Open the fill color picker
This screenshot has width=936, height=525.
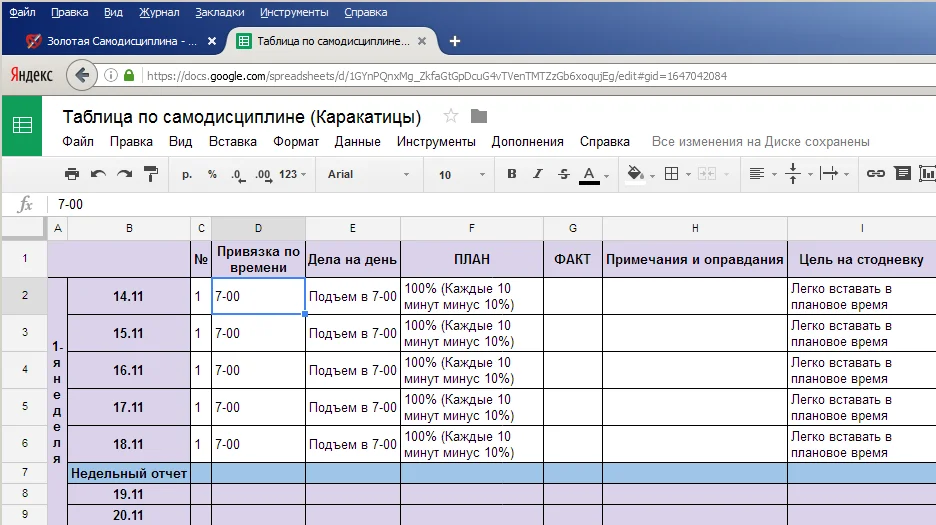click(x=637, y=174)
